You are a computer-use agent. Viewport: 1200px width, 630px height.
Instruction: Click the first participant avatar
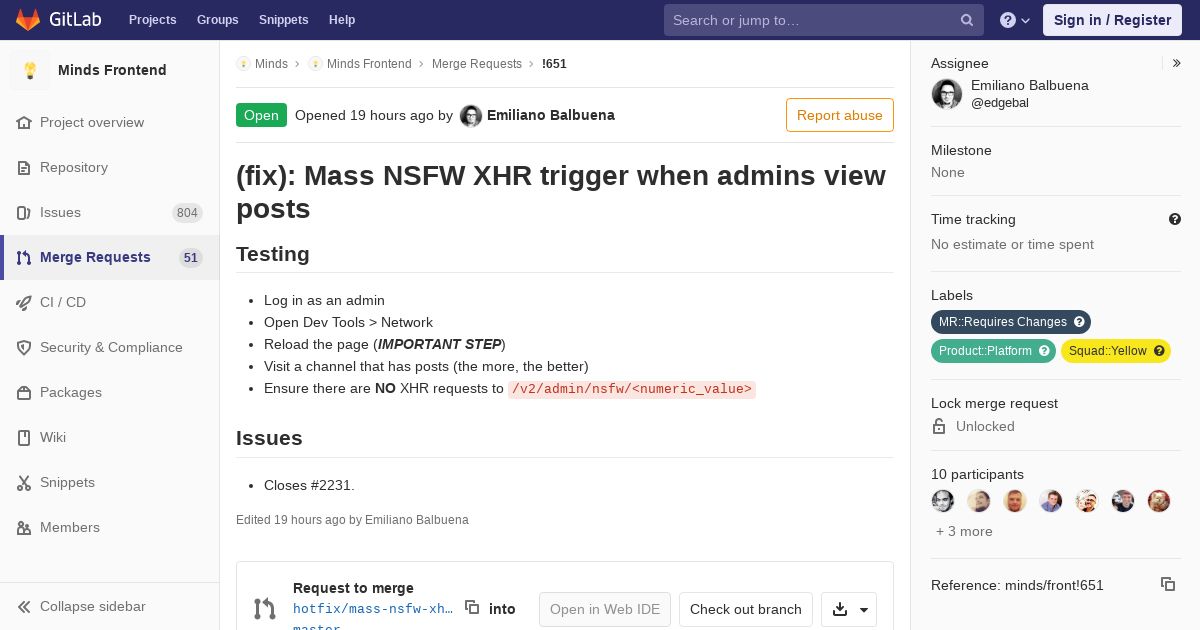(943, 501)
